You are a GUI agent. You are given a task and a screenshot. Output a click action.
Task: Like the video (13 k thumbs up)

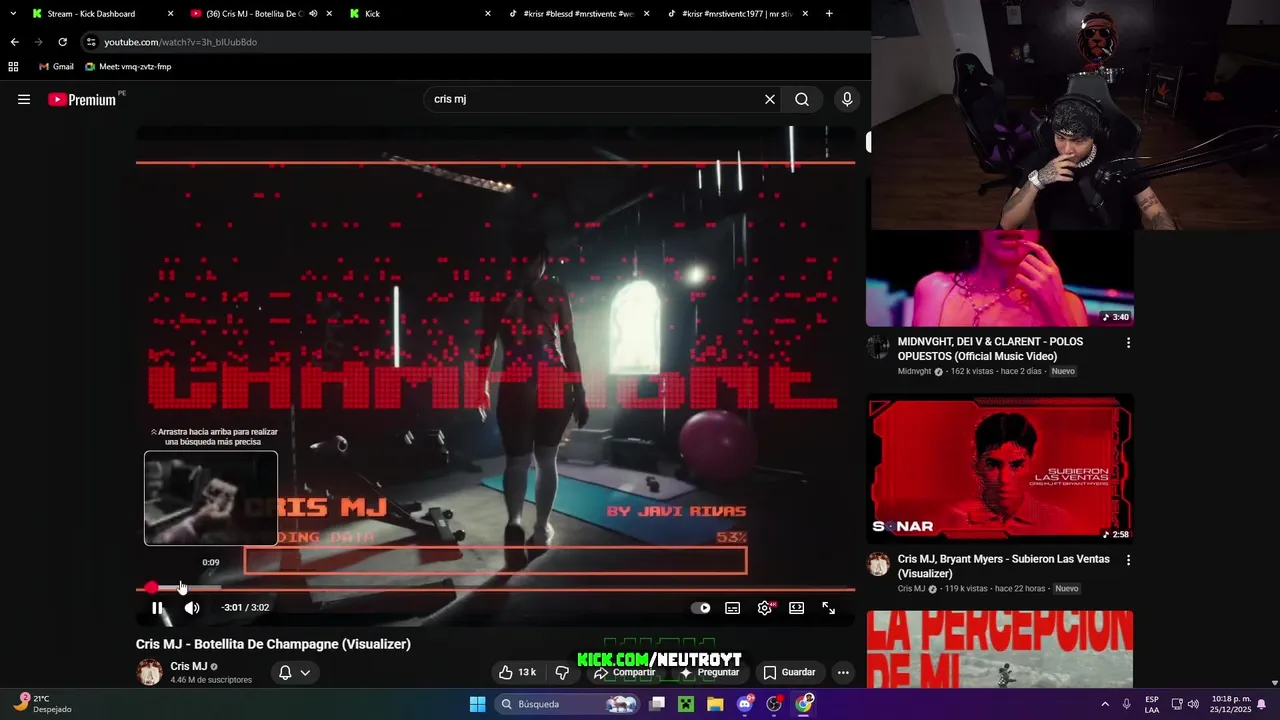(519, 672)
